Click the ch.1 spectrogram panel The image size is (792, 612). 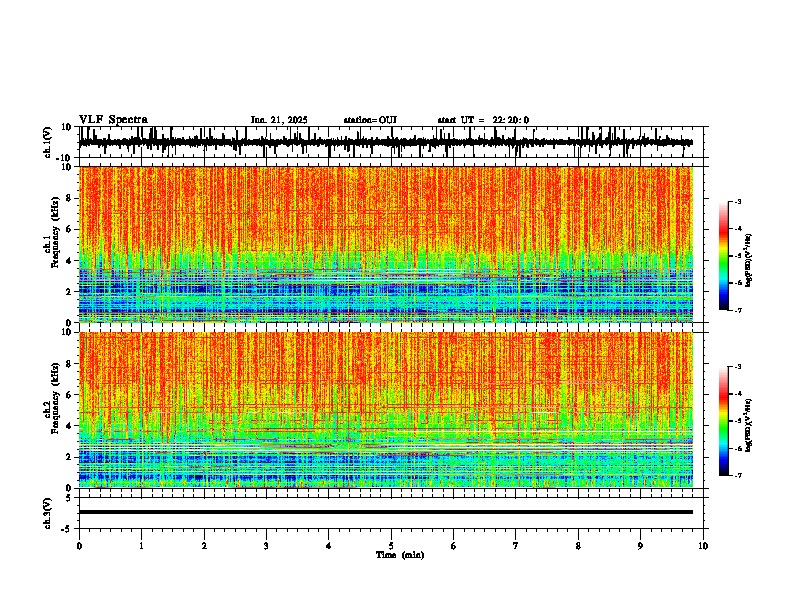(x=386, y=244)
